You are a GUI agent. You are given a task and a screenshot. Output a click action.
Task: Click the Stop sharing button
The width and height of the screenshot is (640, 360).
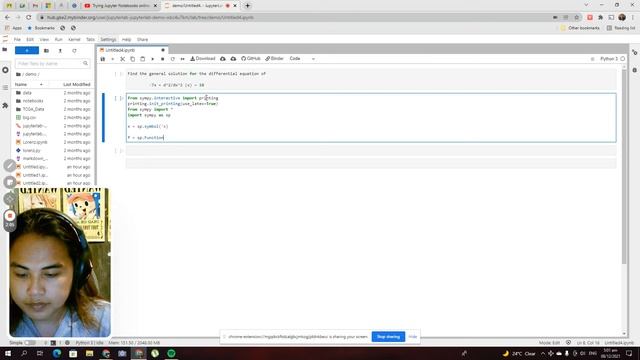(x=388, y=337)
